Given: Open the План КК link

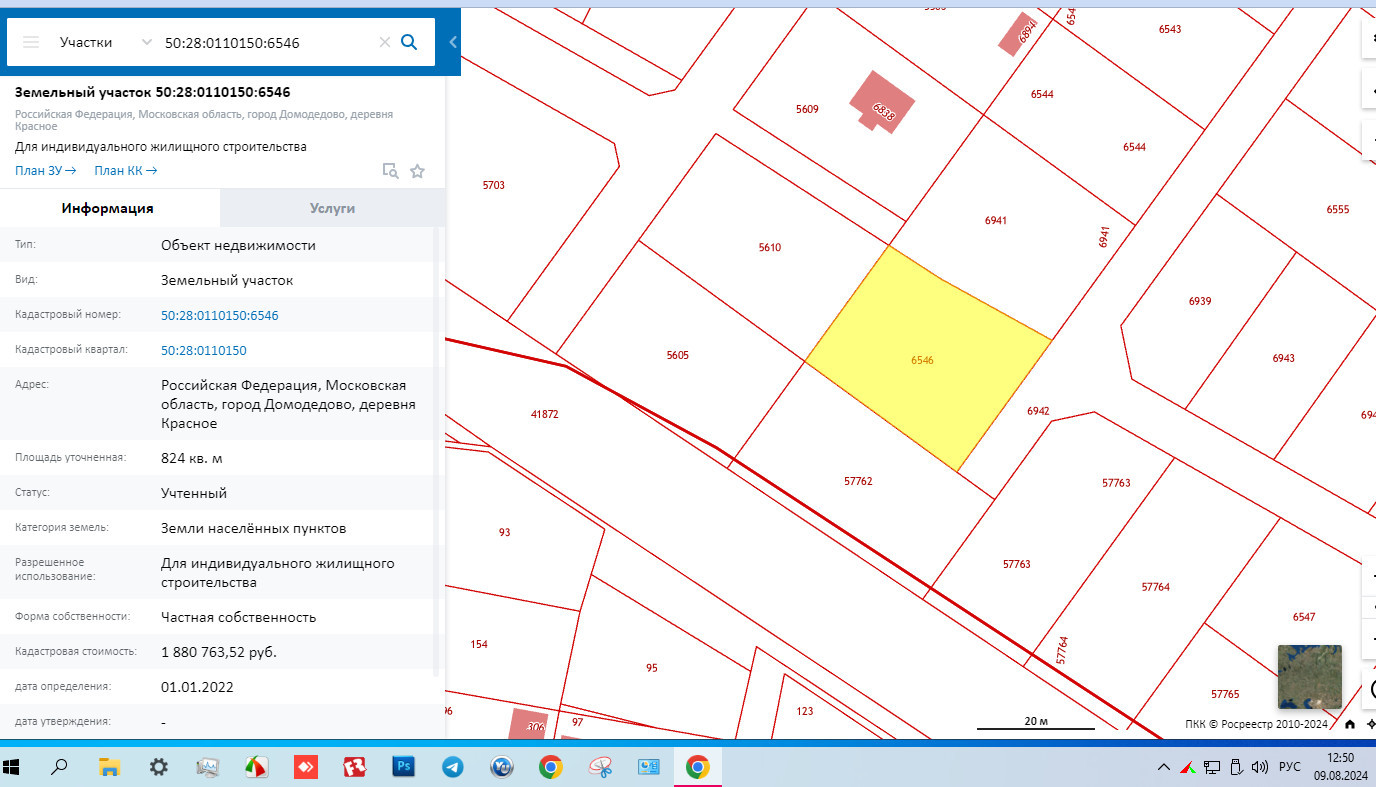Looking at the screenshot, I should (125, 171).
